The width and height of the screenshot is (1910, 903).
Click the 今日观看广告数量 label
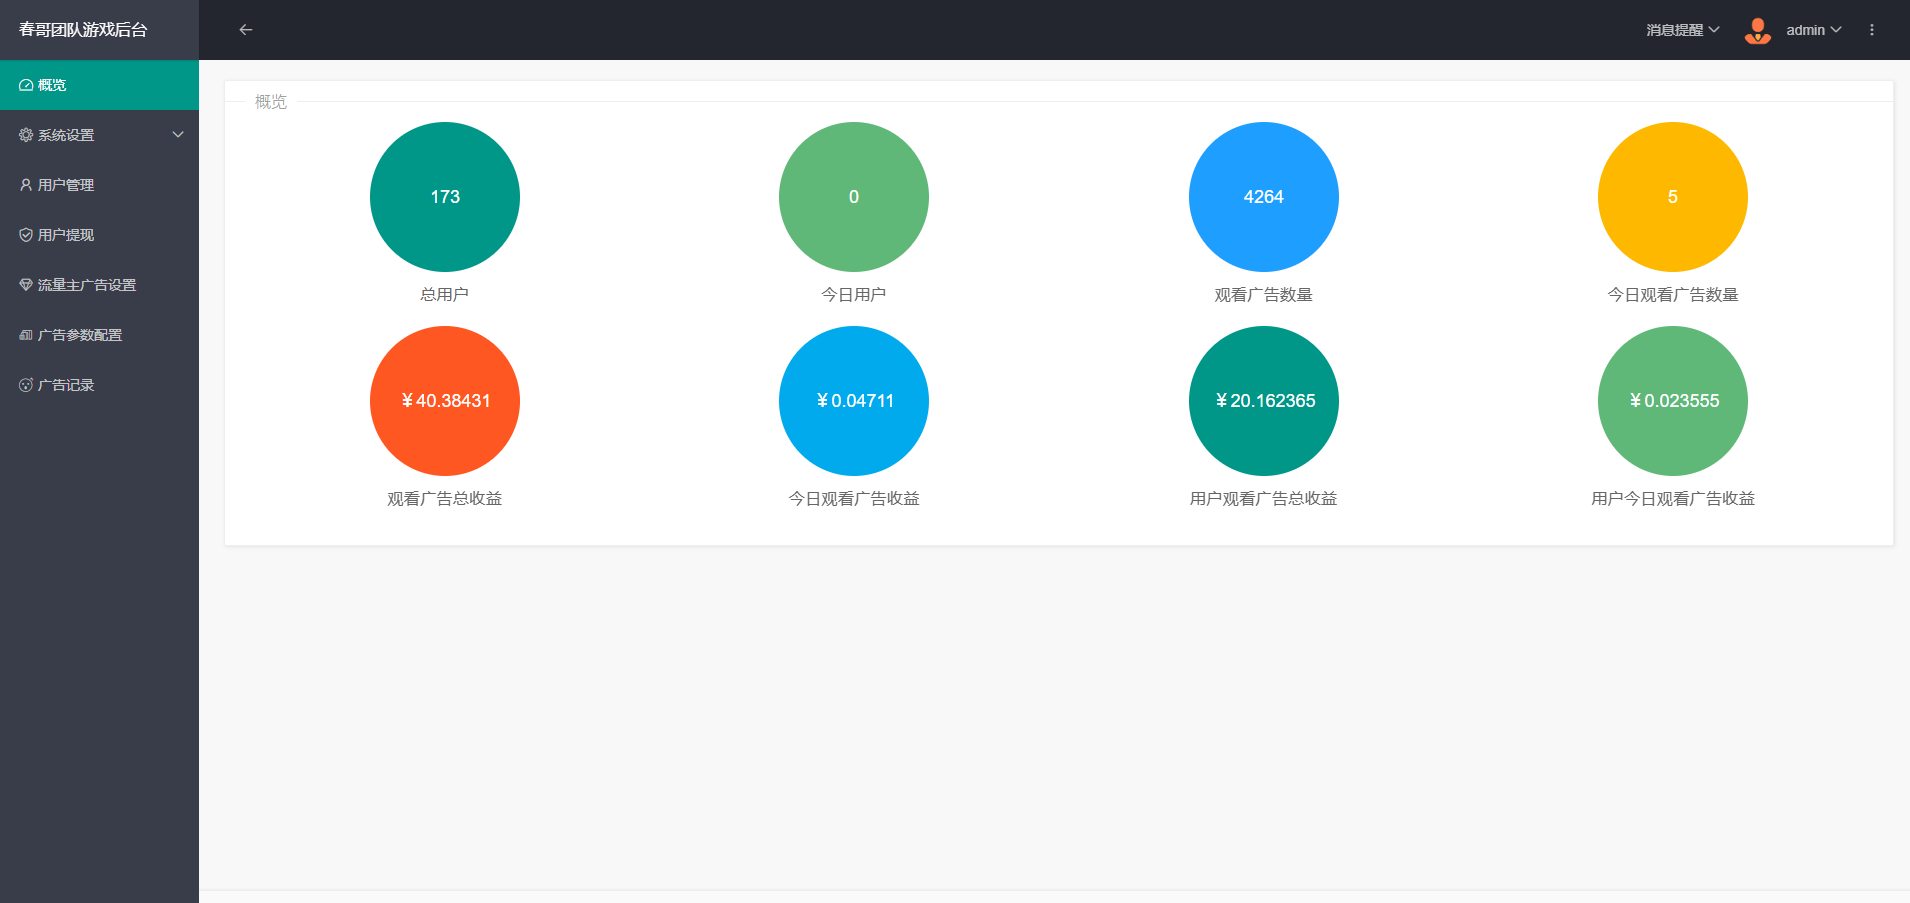[x=1673, y=295]
